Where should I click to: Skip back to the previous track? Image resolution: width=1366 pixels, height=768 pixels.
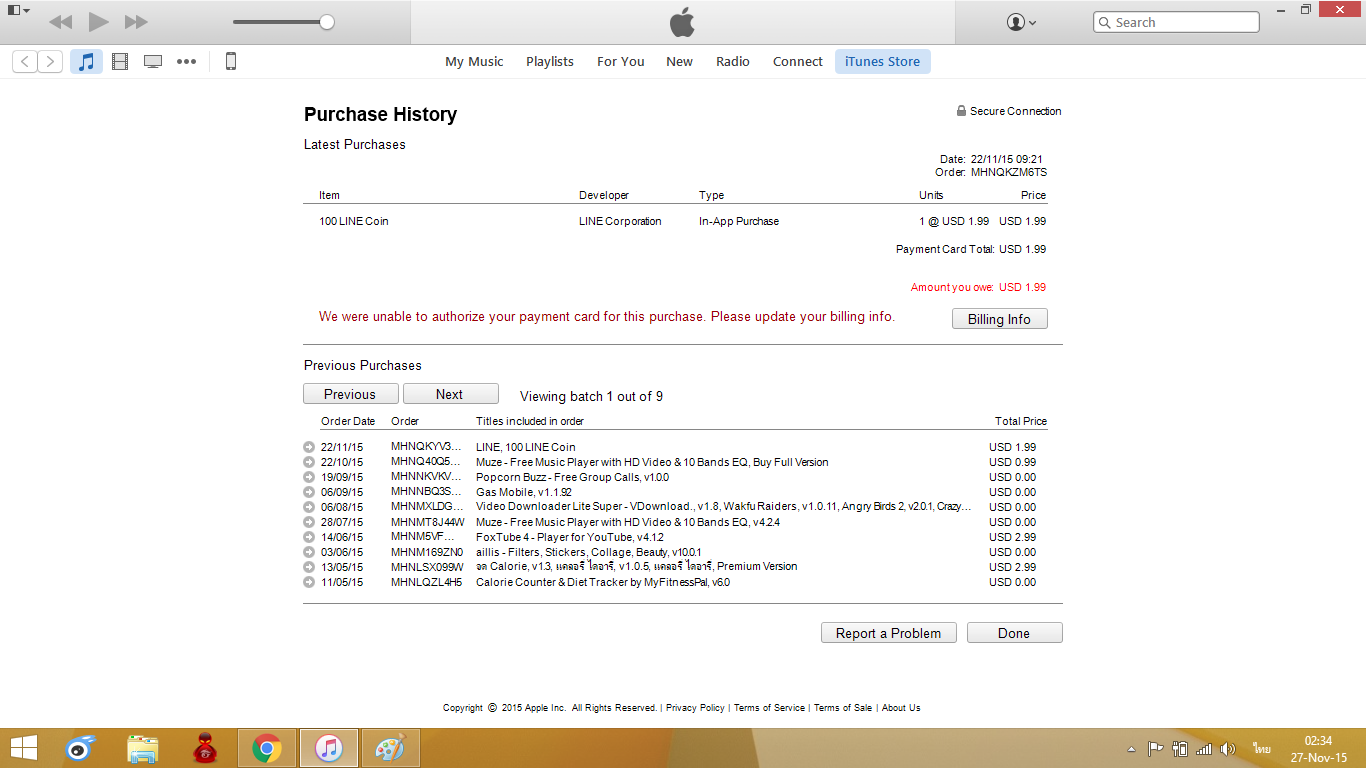(x=60, y=22)
